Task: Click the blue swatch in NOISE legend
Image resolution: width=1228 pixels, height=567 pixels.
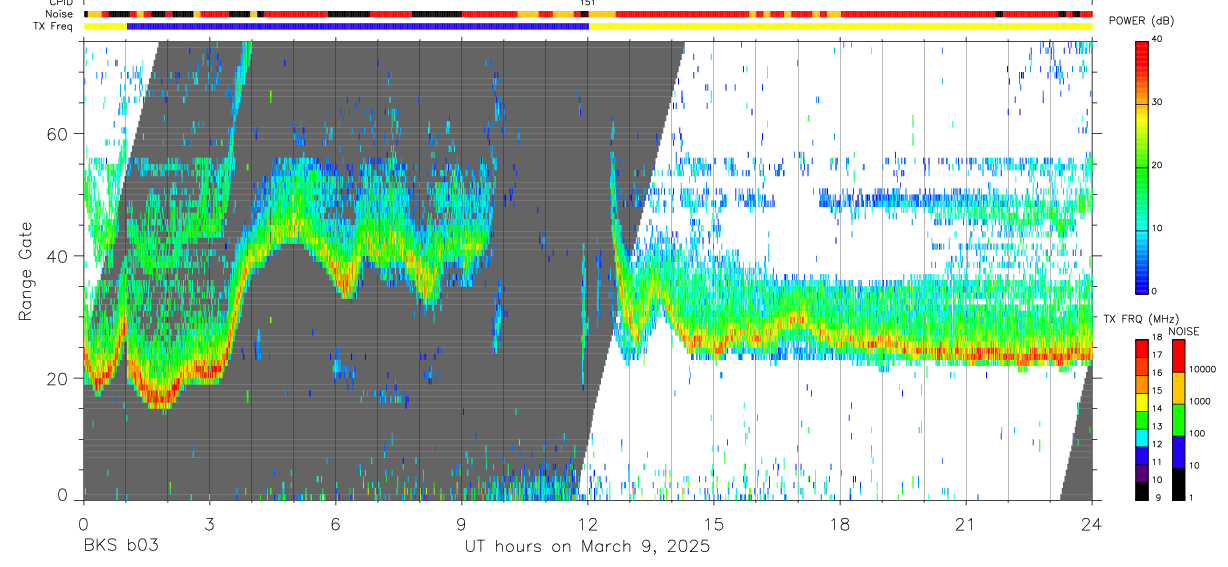Action: (x=1178, y=451)
